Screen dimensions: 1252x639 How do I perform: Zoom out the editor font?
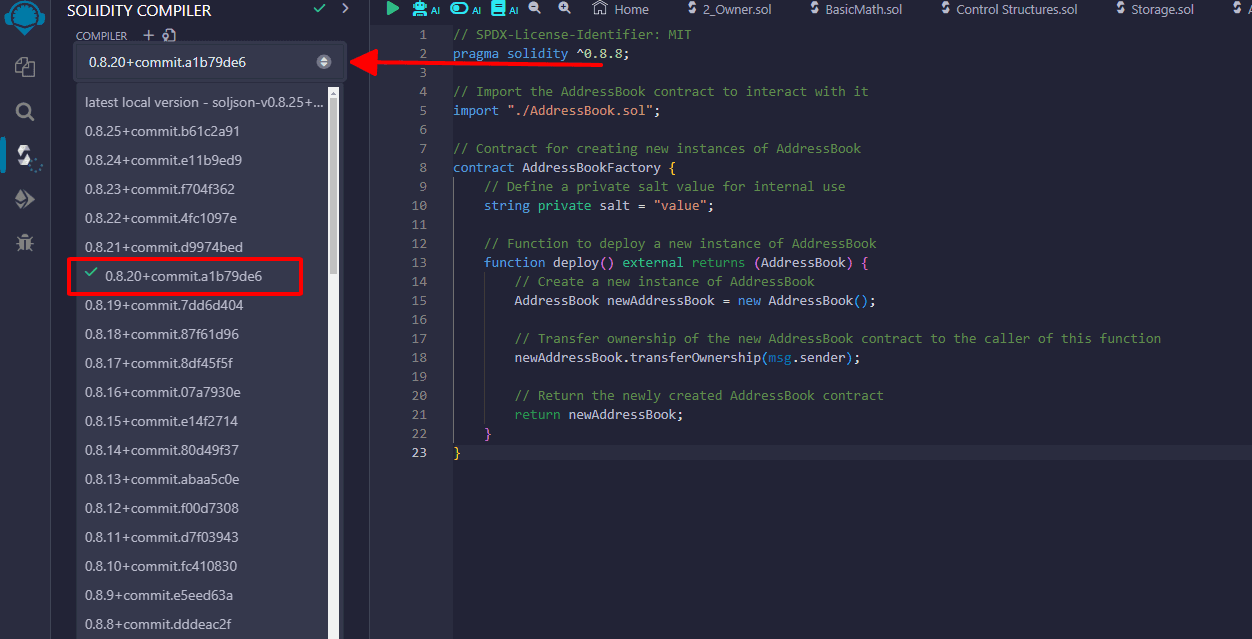point(534,8)
